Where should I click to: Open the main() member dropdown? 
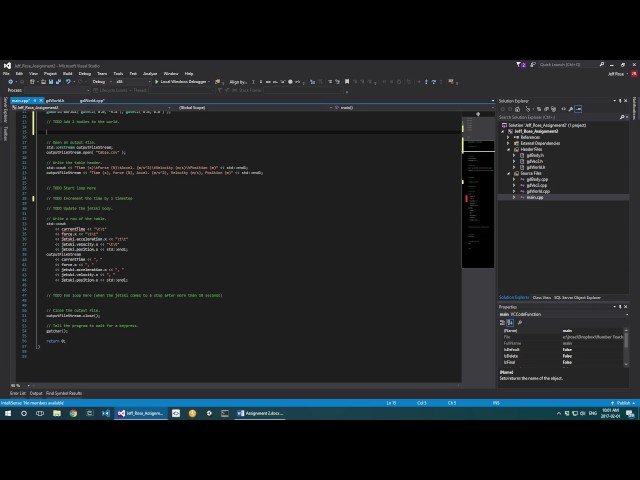[x=414, y=108]
